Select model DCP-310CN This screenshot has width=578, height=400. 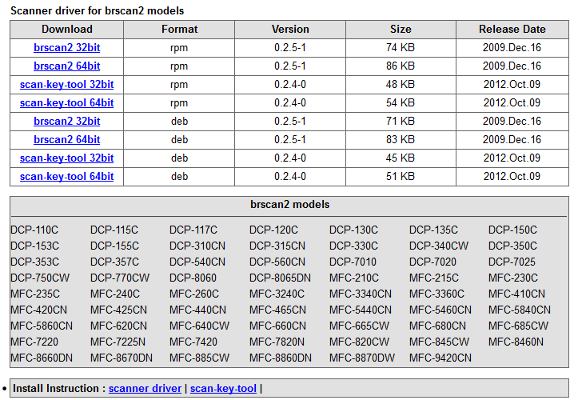tap(198, 246)
